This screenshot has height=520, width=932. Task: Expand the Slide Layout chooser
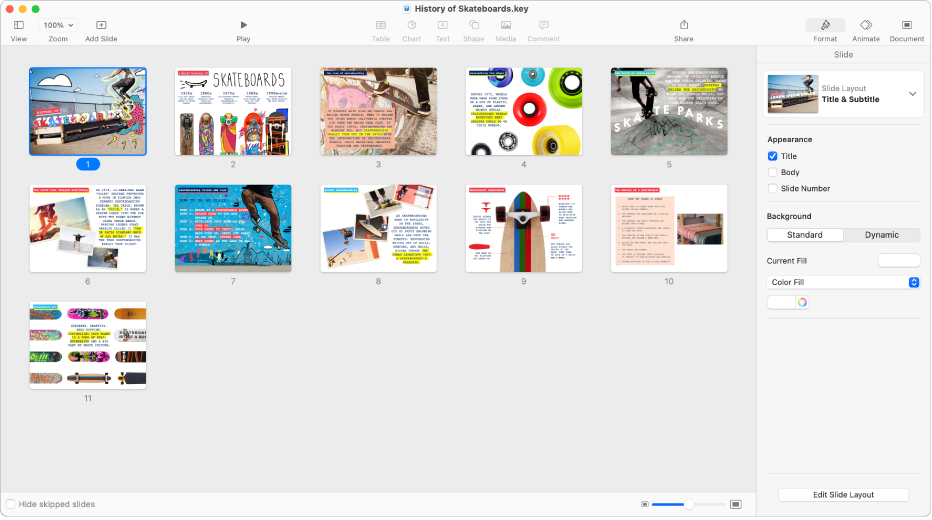pos(912,94)
